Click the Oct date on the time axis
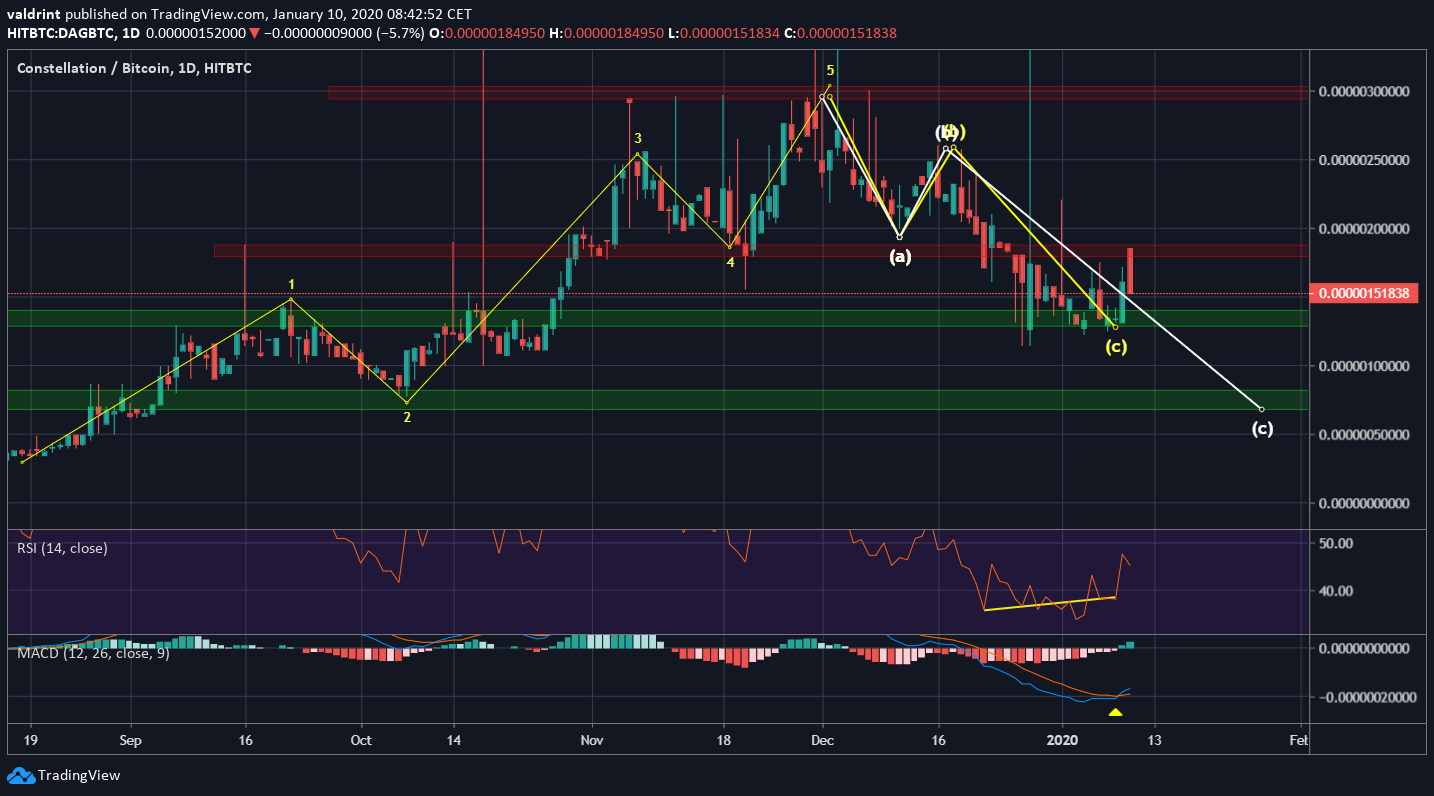This screenshot has height=796, width=1434. [361, 741]
